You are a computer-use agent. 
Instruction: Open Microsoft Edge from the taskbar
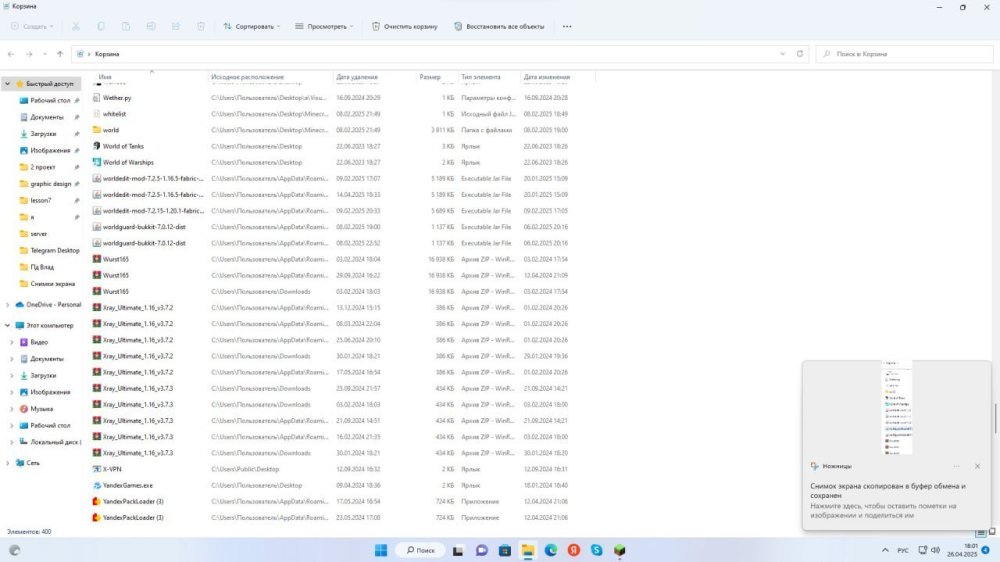(550, 550)
